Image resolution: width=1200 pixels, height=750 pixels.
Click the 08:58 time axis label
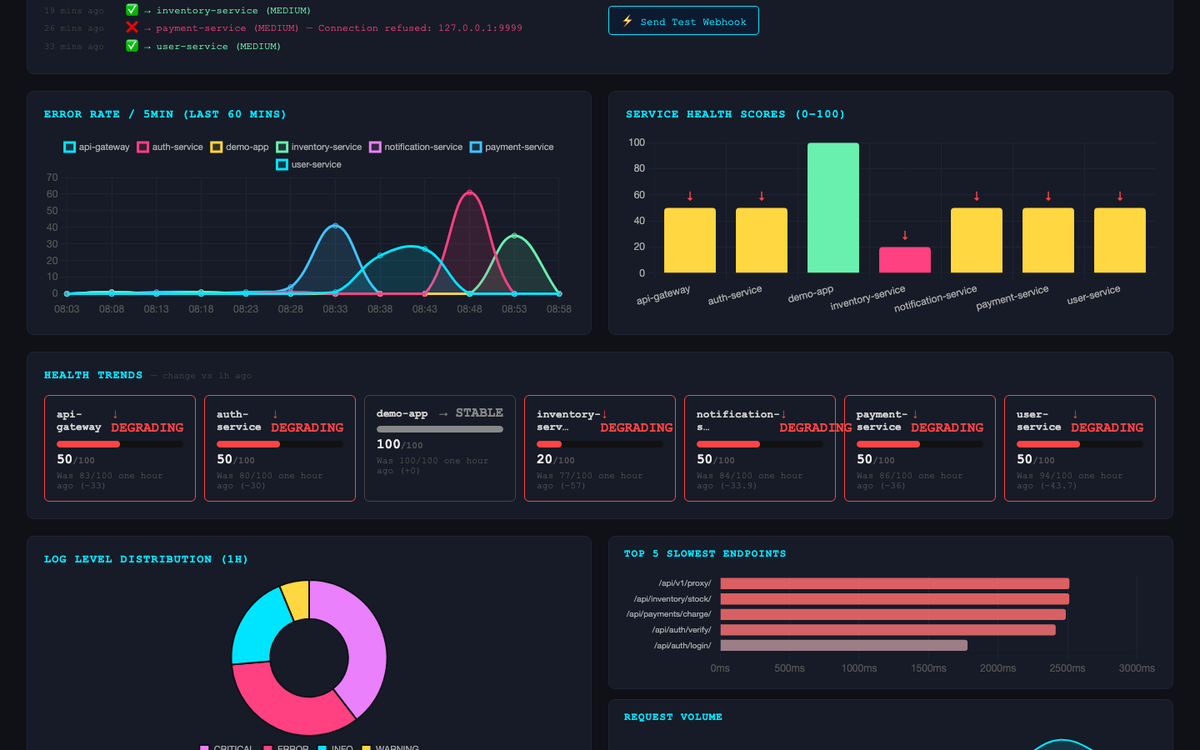coord(559,309)
